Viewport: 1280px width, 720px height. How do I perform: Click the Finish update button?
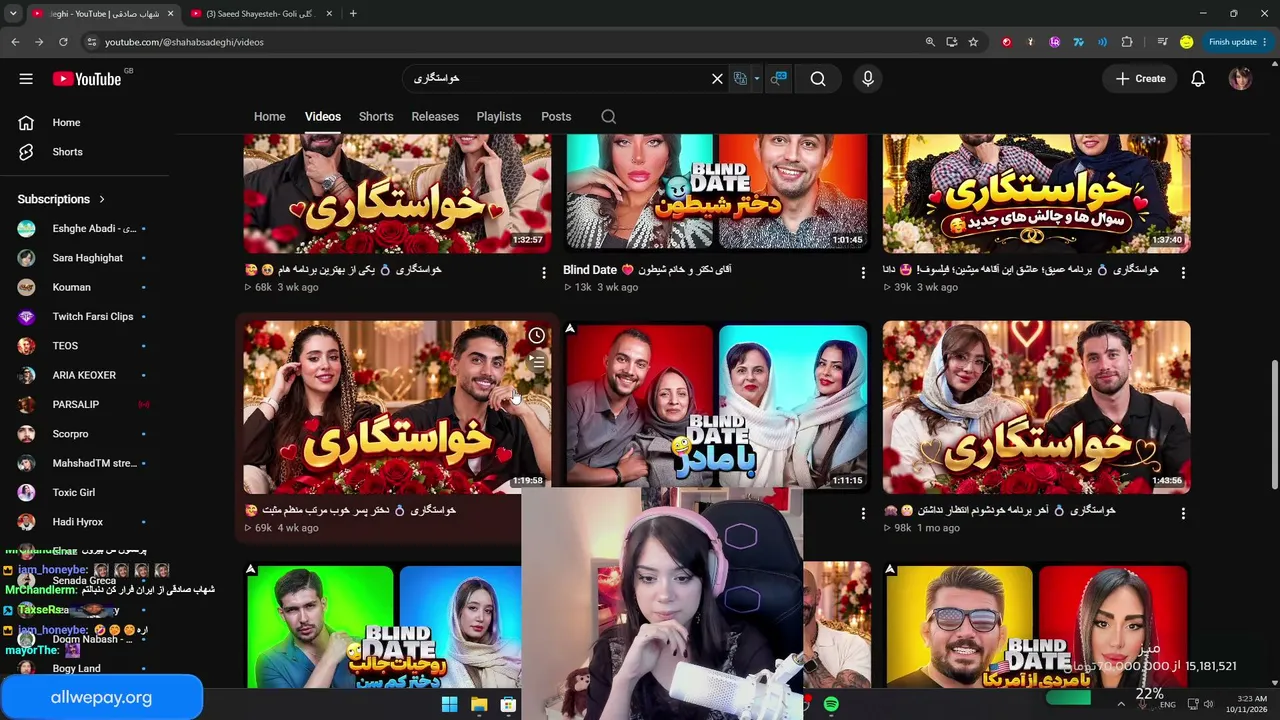[x=1236, y=42]
